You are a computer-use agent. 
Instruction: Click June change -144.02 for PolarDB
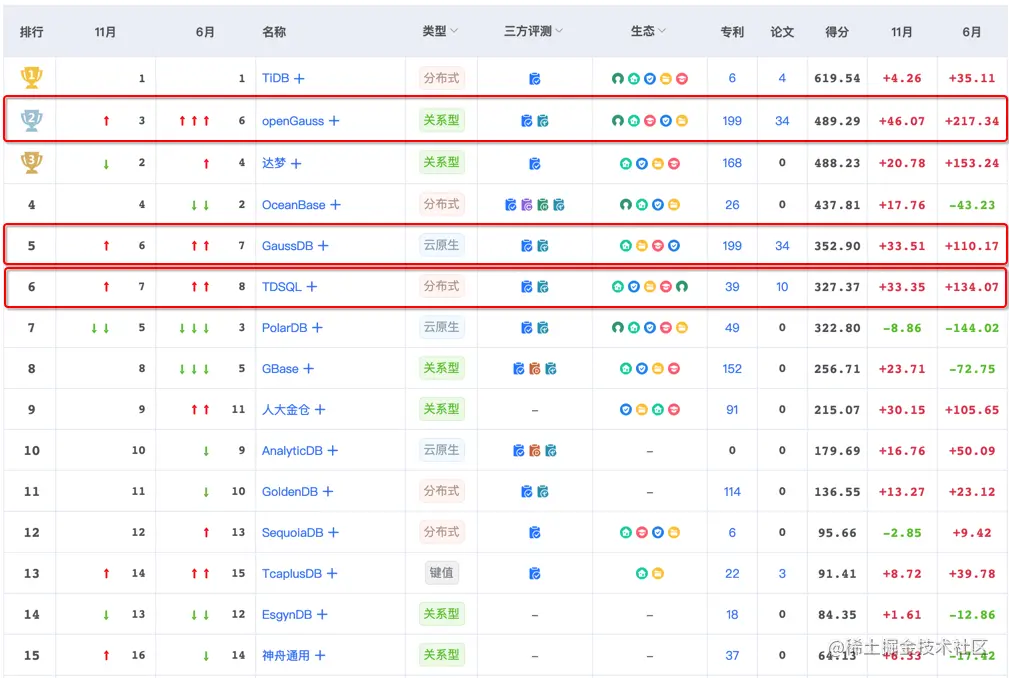click(972, 328)
